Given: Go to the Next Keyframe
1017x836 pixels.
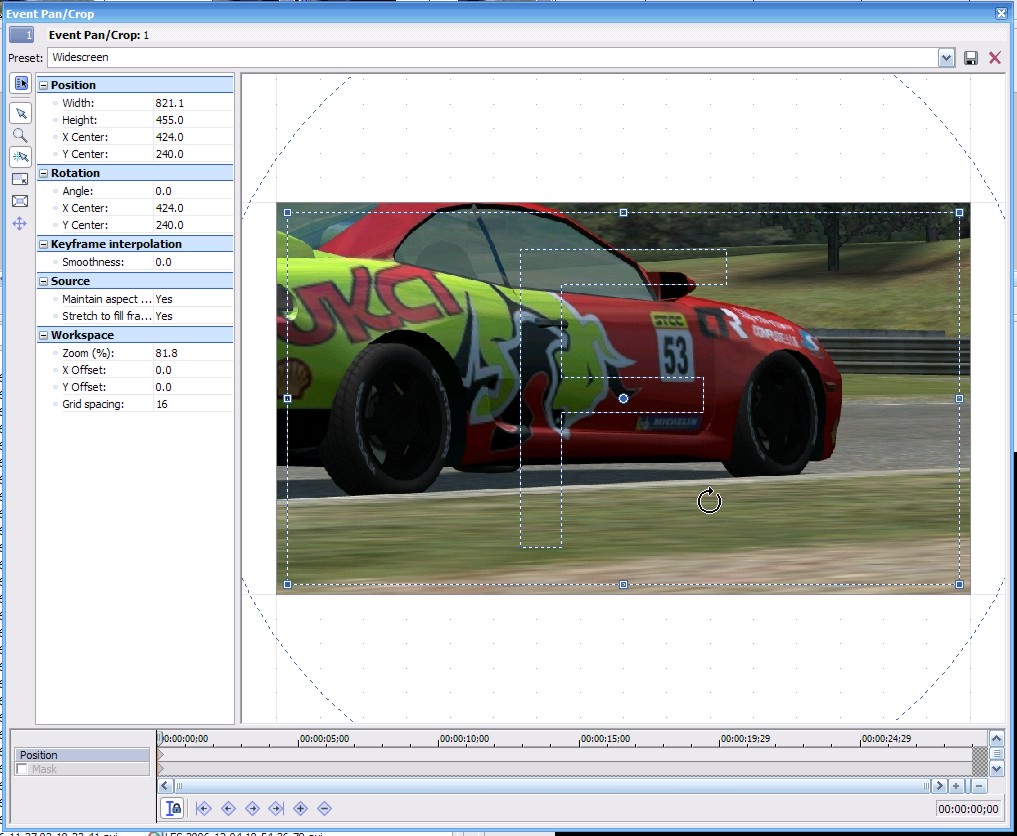Looking at the screenshot, I should (252, 808).
